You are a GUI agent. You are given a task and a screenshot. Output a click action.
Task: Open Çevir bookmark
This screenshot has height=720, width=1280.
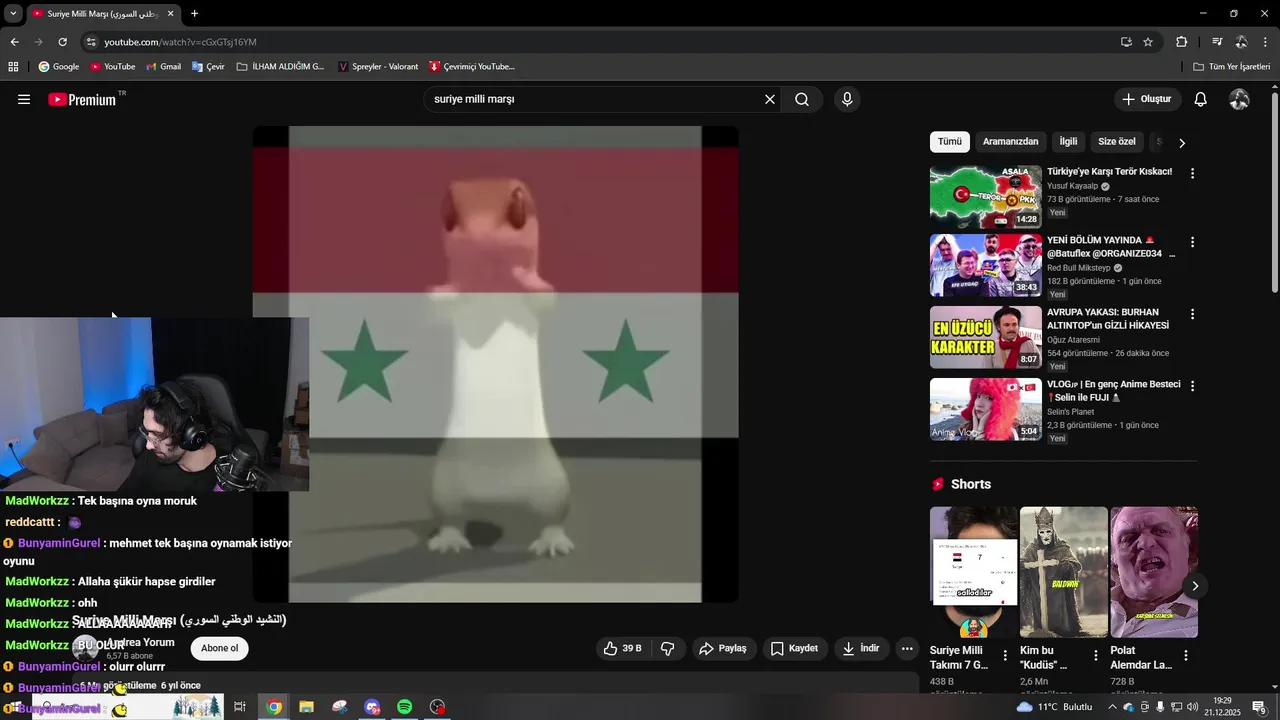point(207,66)
